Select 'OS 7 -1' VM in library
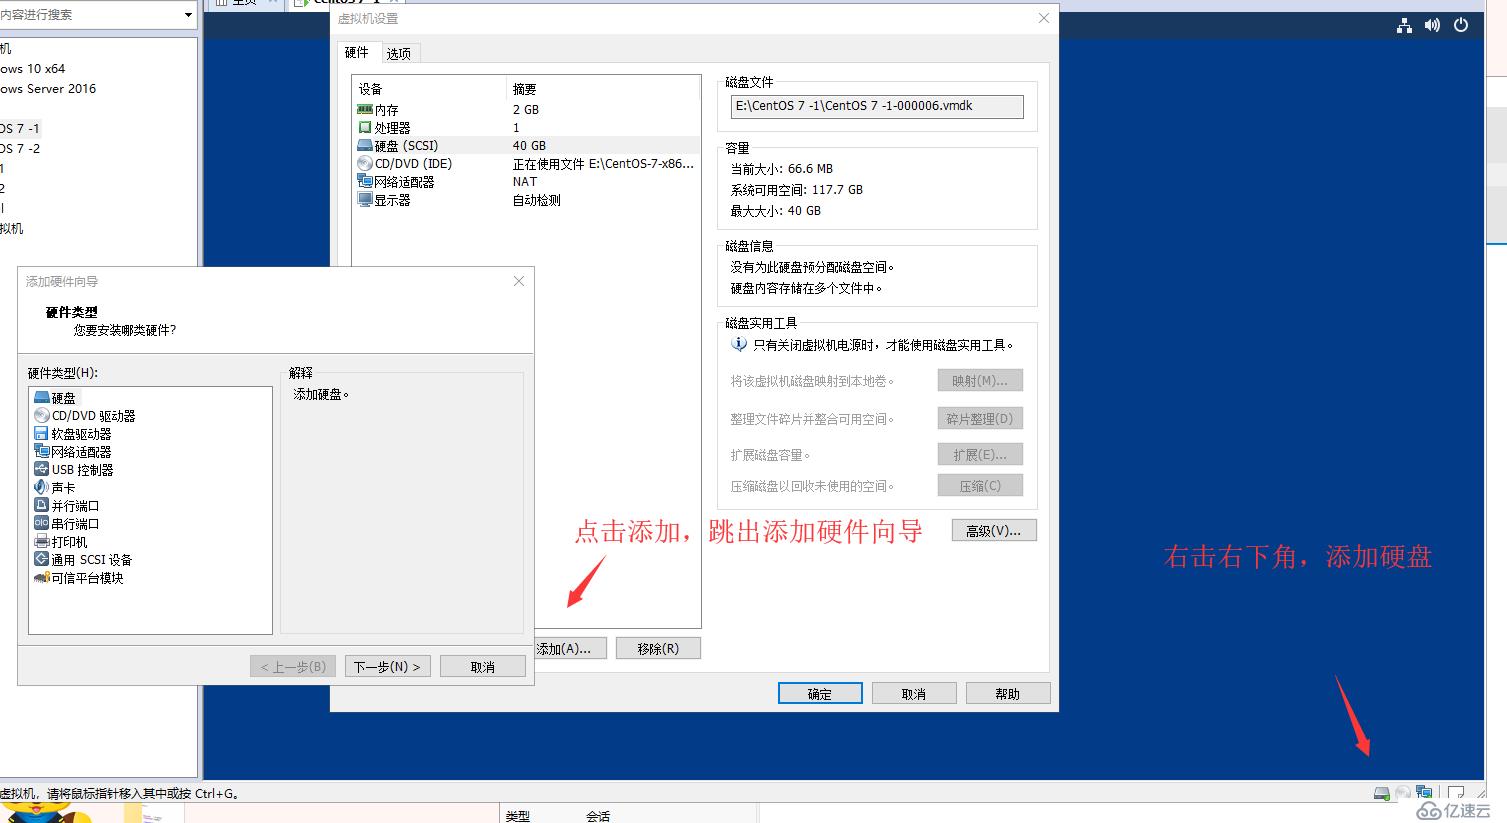 [20, 129]
